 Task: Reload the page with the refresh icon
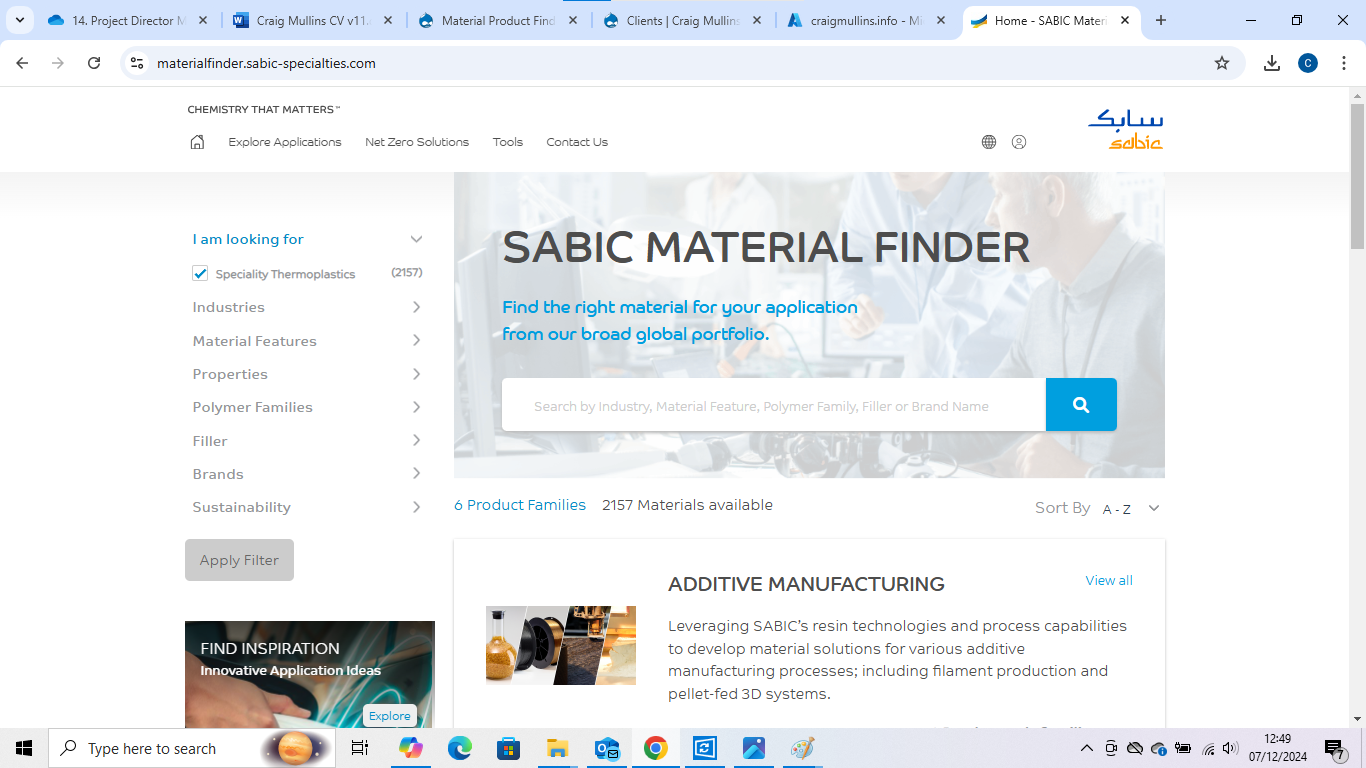(94, 63)
